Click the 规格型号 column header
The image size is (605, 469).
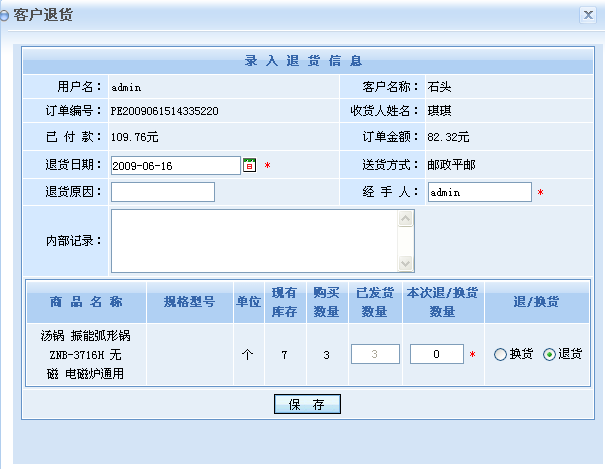(x=189, y=301)
